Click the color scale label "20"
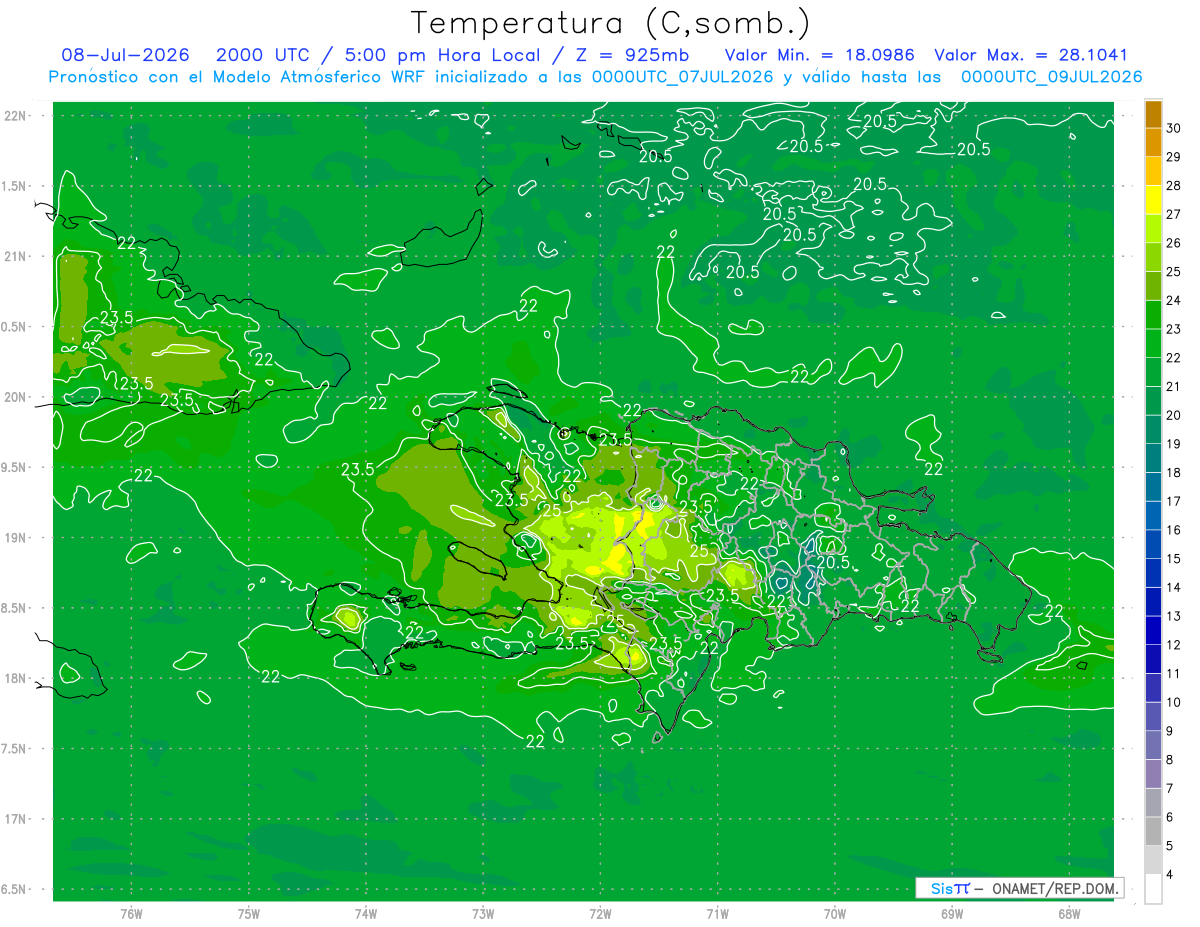 1173,415
